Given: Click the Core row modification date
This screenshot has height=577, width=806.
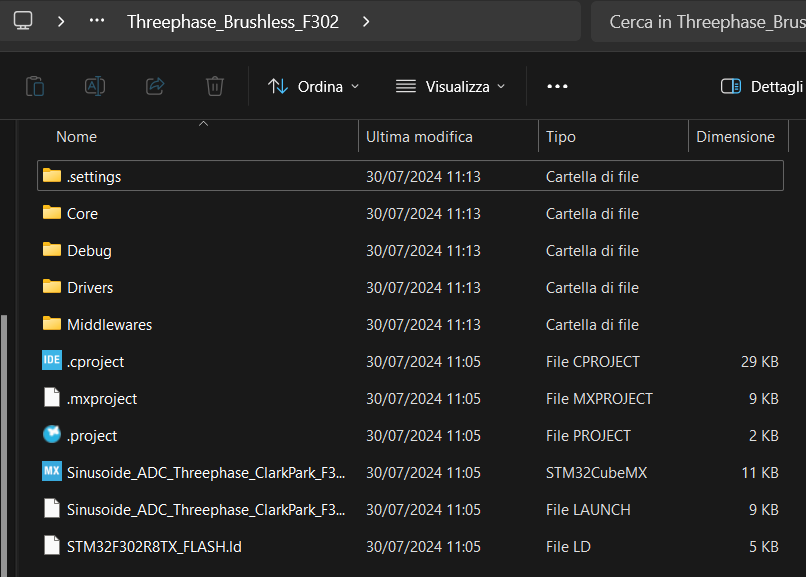Looking at the screenshot, I should 423,214.
